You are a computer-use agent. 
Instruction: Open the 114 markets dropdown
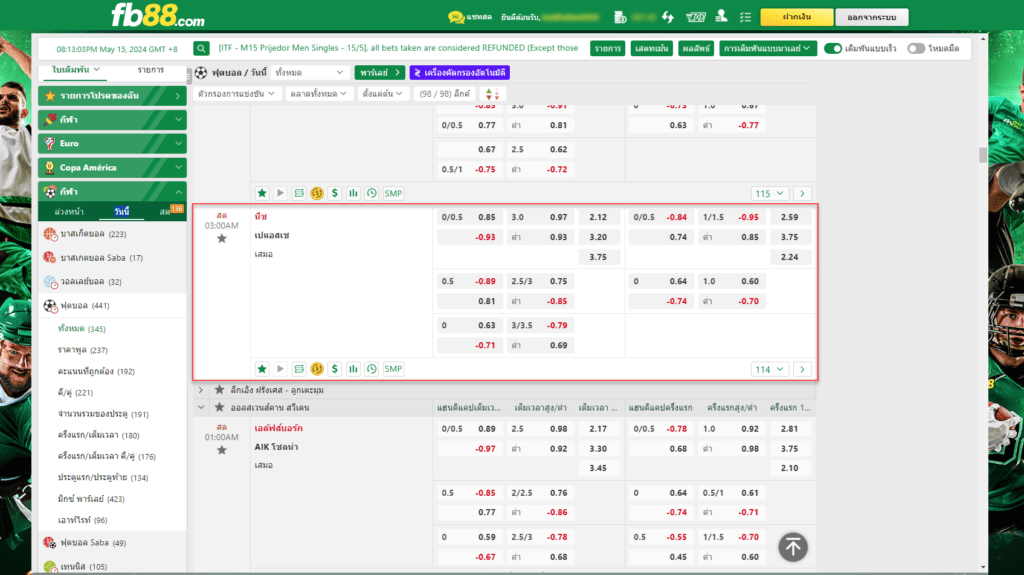(x=769, y=369)
